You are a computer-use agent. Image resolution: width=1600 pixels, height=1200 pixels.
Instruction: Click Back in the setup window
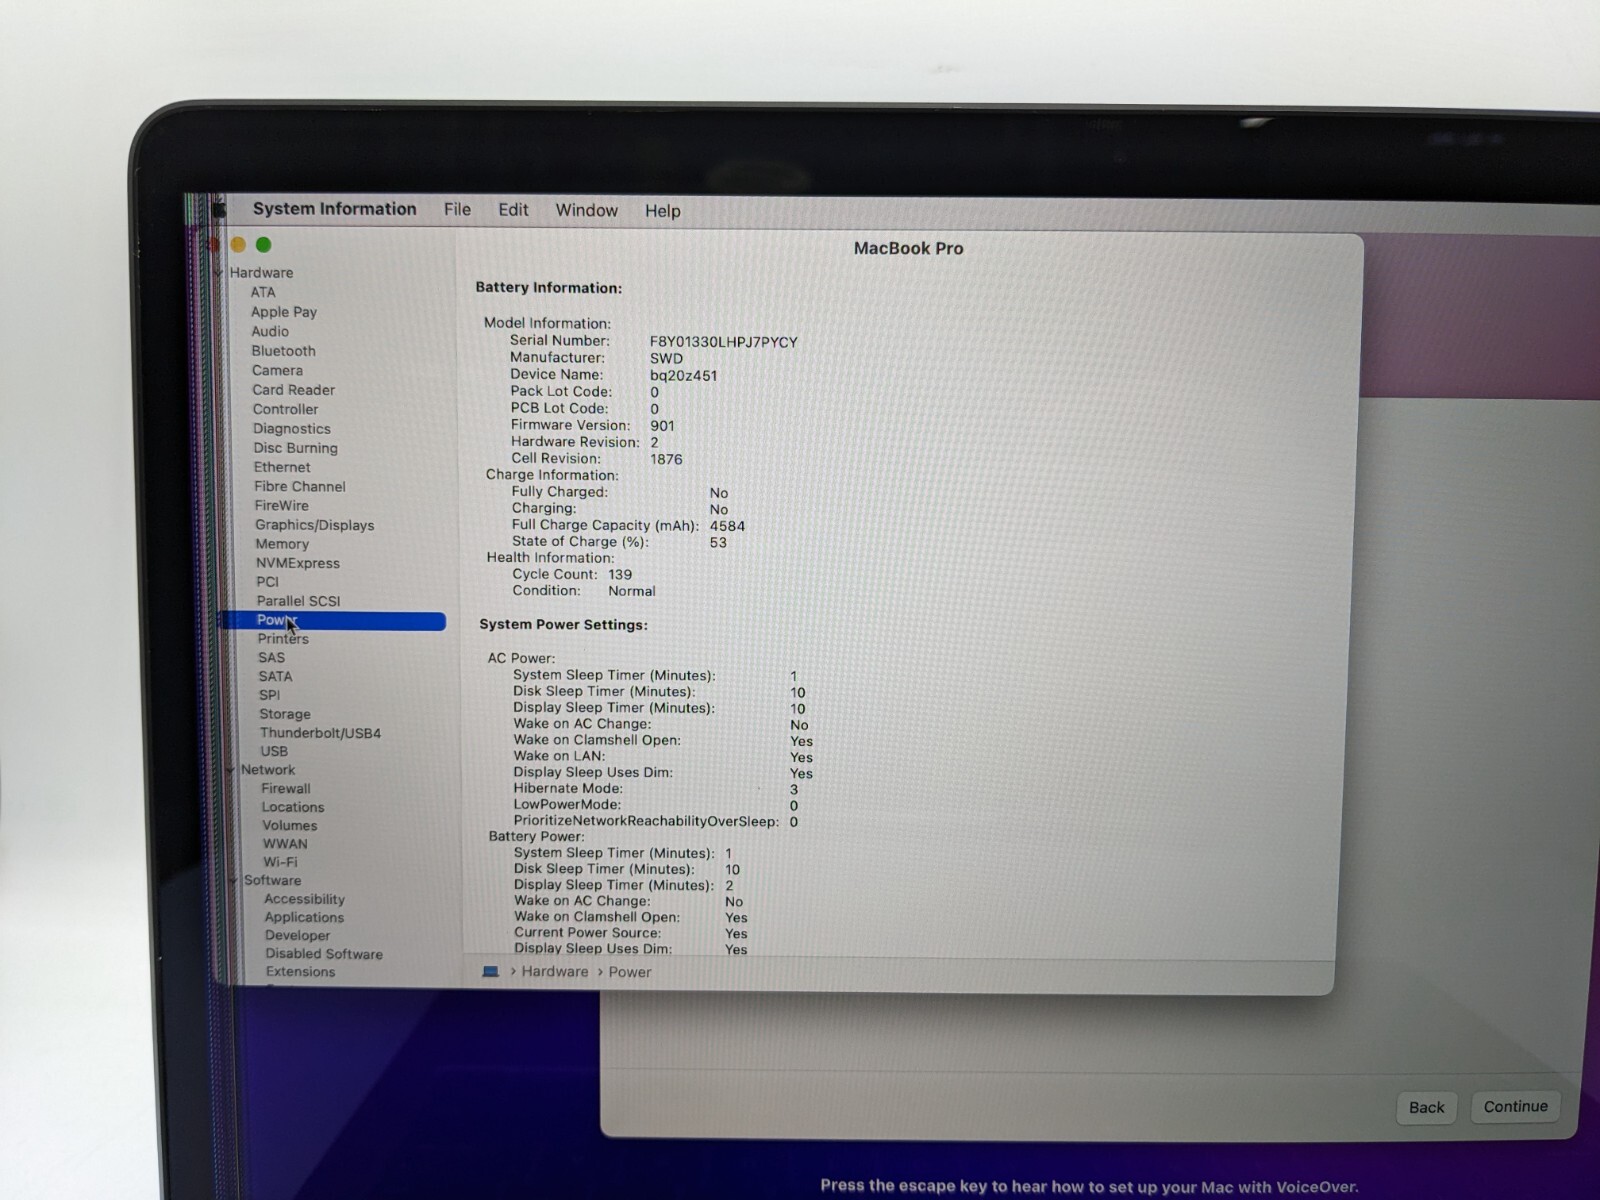(1426, 1107)
